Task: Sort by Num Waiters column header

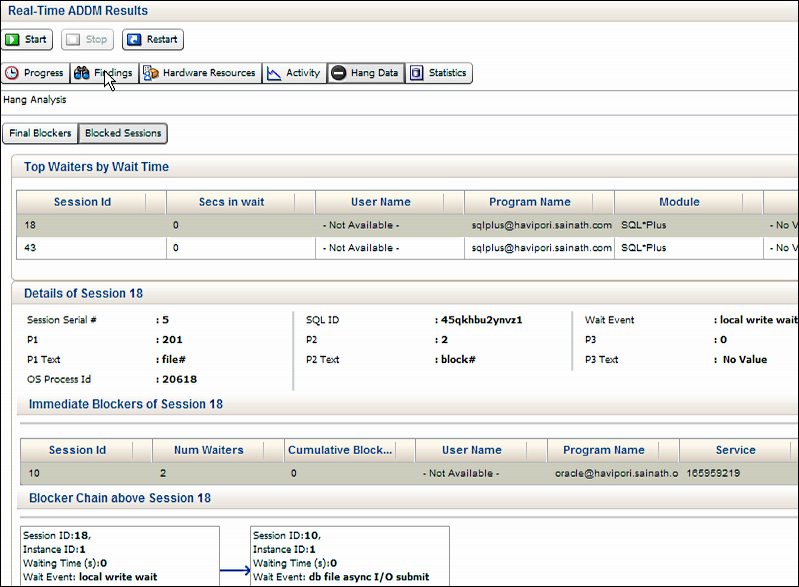Action: tap(218, 450)
